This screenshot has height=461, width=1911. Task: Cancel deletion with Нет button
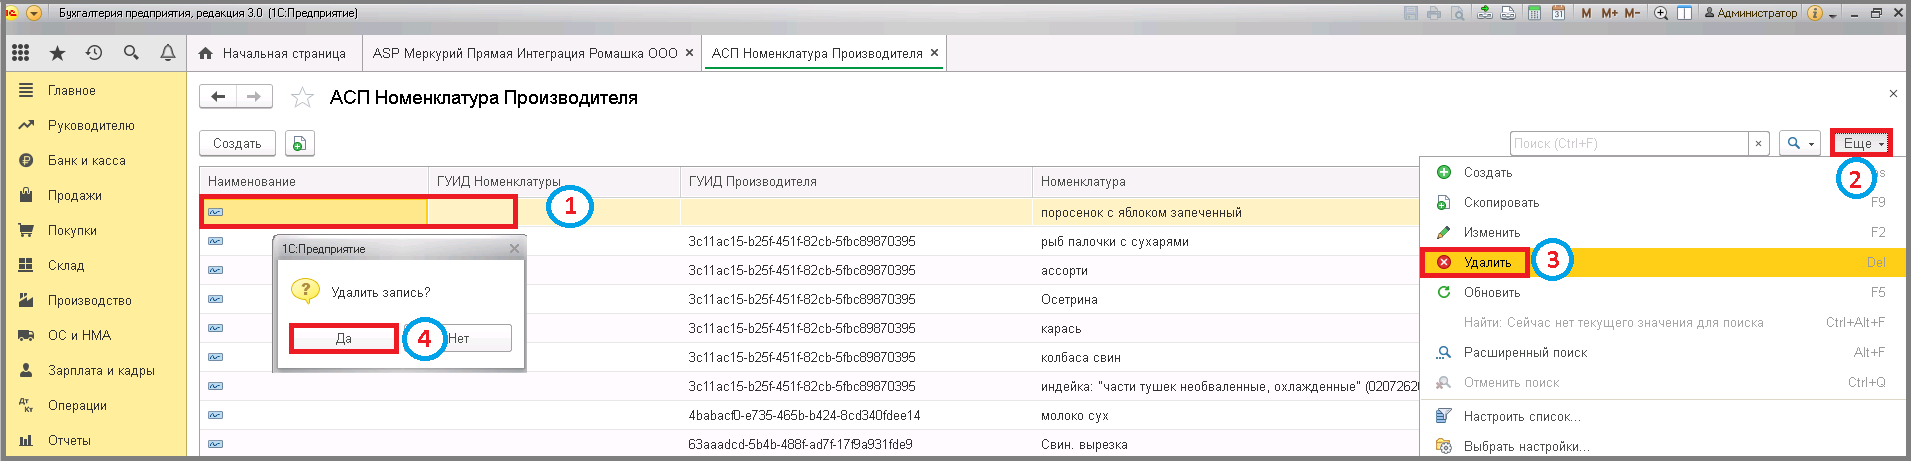(459, 338)
